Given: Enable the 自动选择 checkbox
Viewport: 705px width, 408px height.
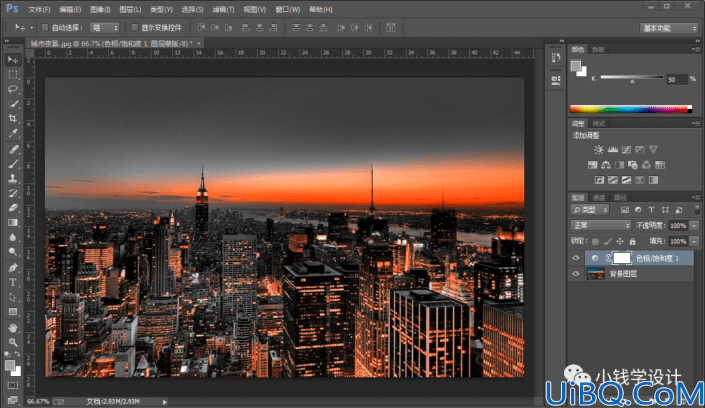Looking at the screenshot, I should (x=45, y=28).
